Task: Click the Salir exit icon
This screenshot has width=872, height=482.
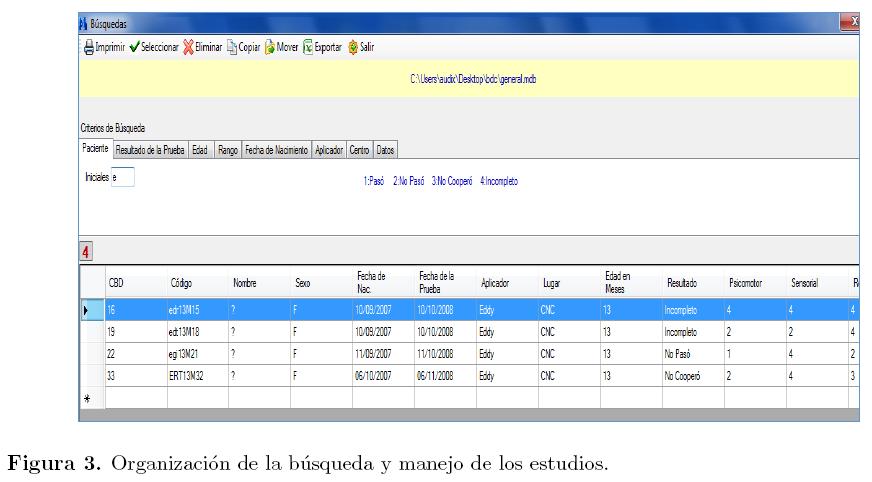Action: tap(353, 47)
